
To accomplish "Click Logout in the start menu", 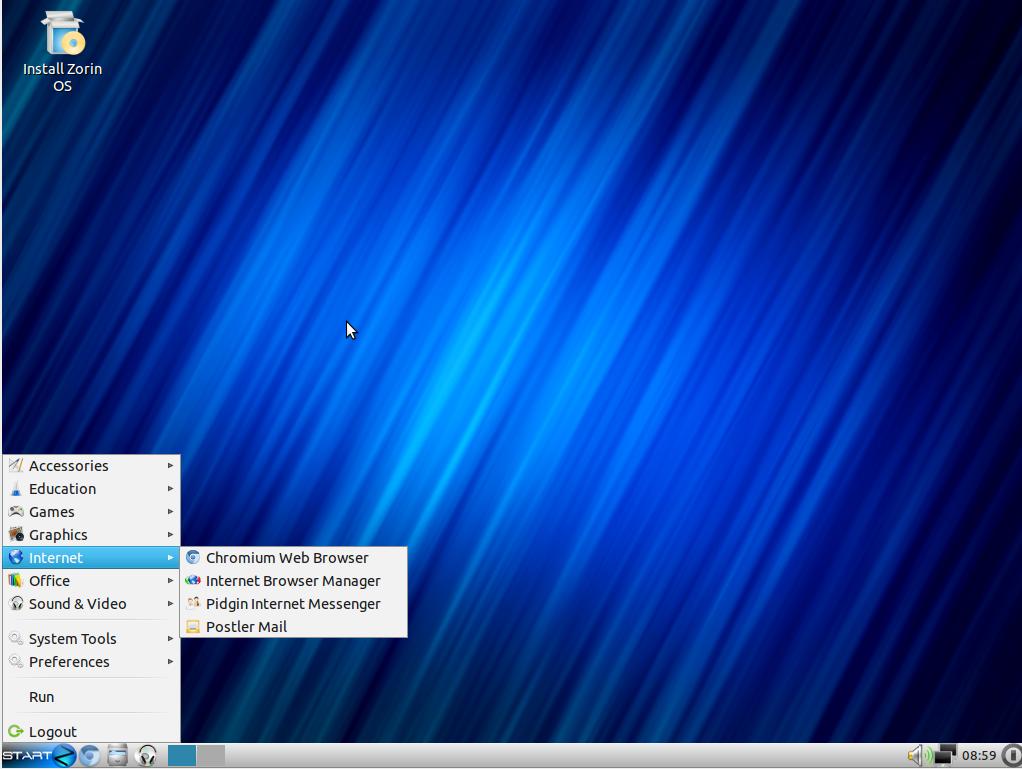I will click(x=52, y=732).
